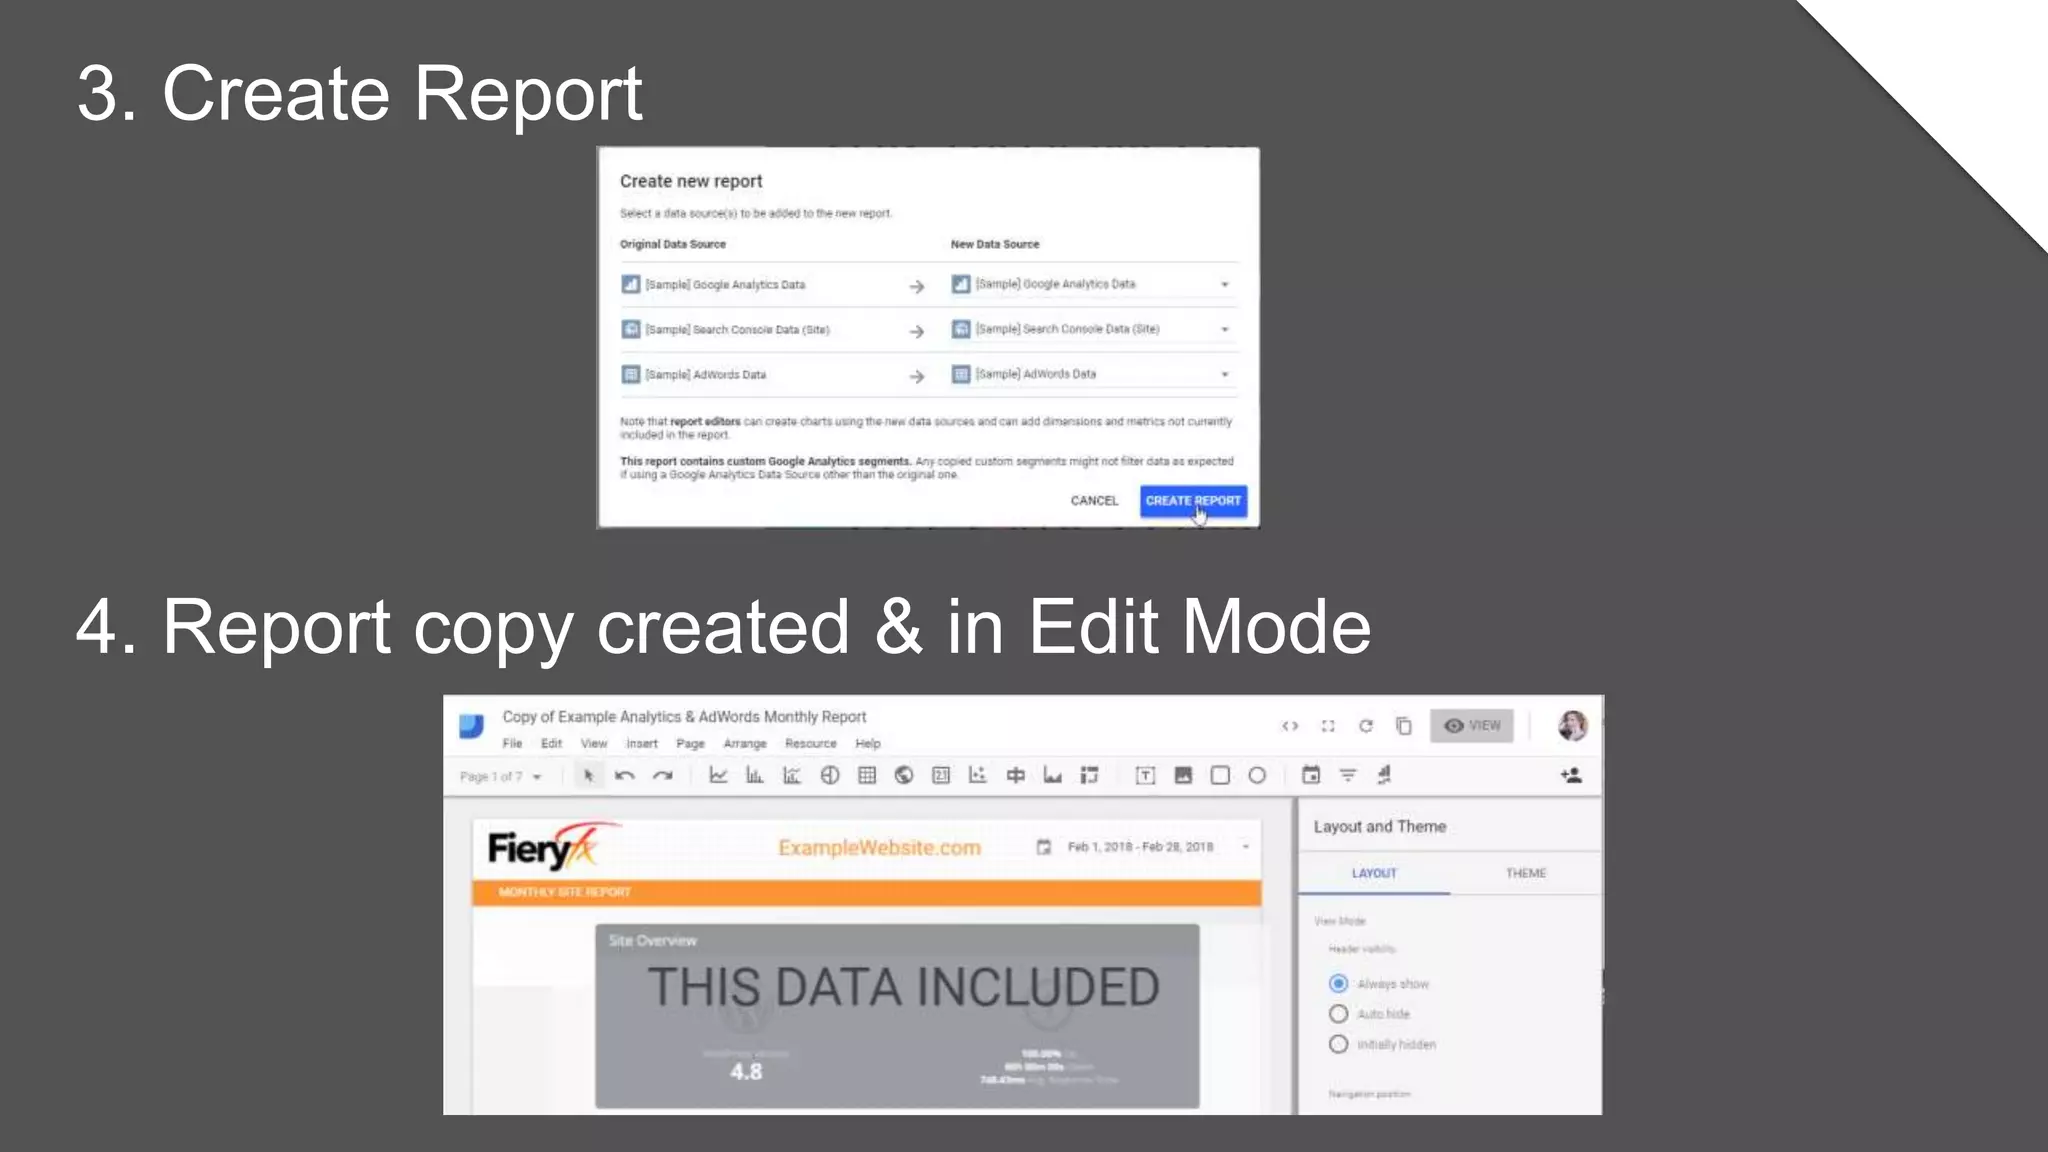
Task: Click the undo icon
Action: (625, 775)
